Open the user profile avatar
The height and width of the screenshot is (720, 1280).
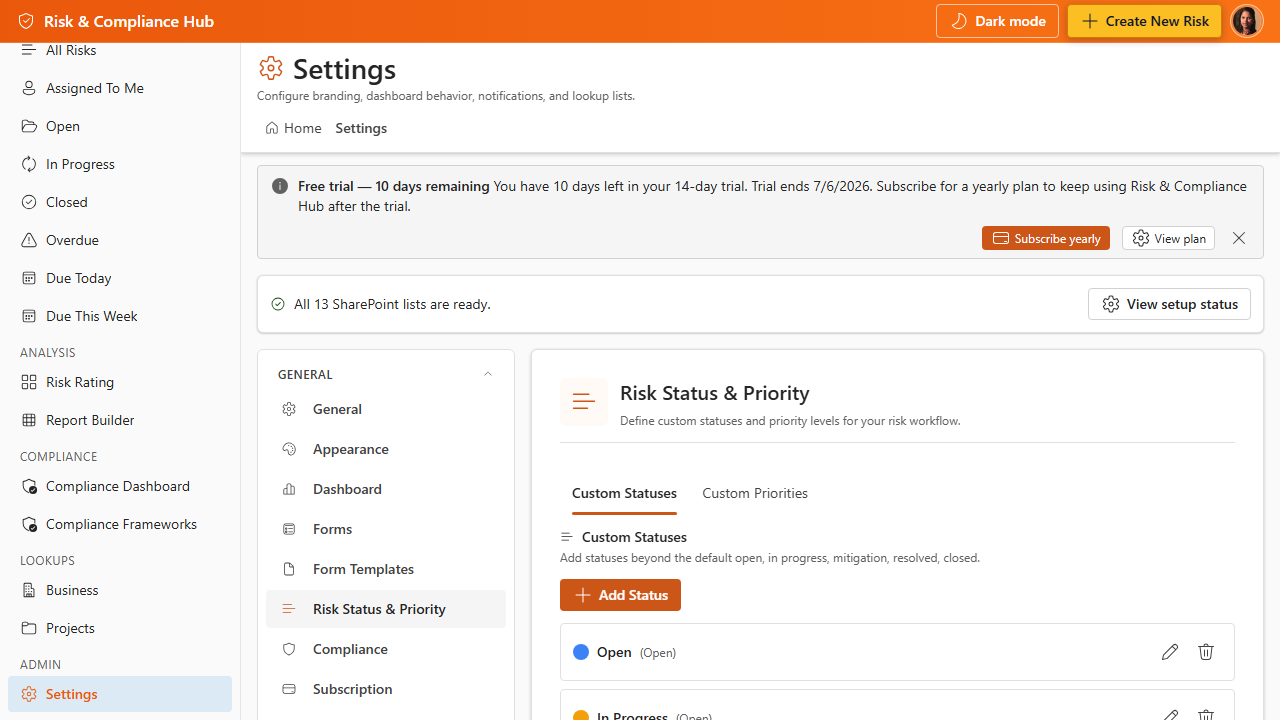coord(1247,21)
